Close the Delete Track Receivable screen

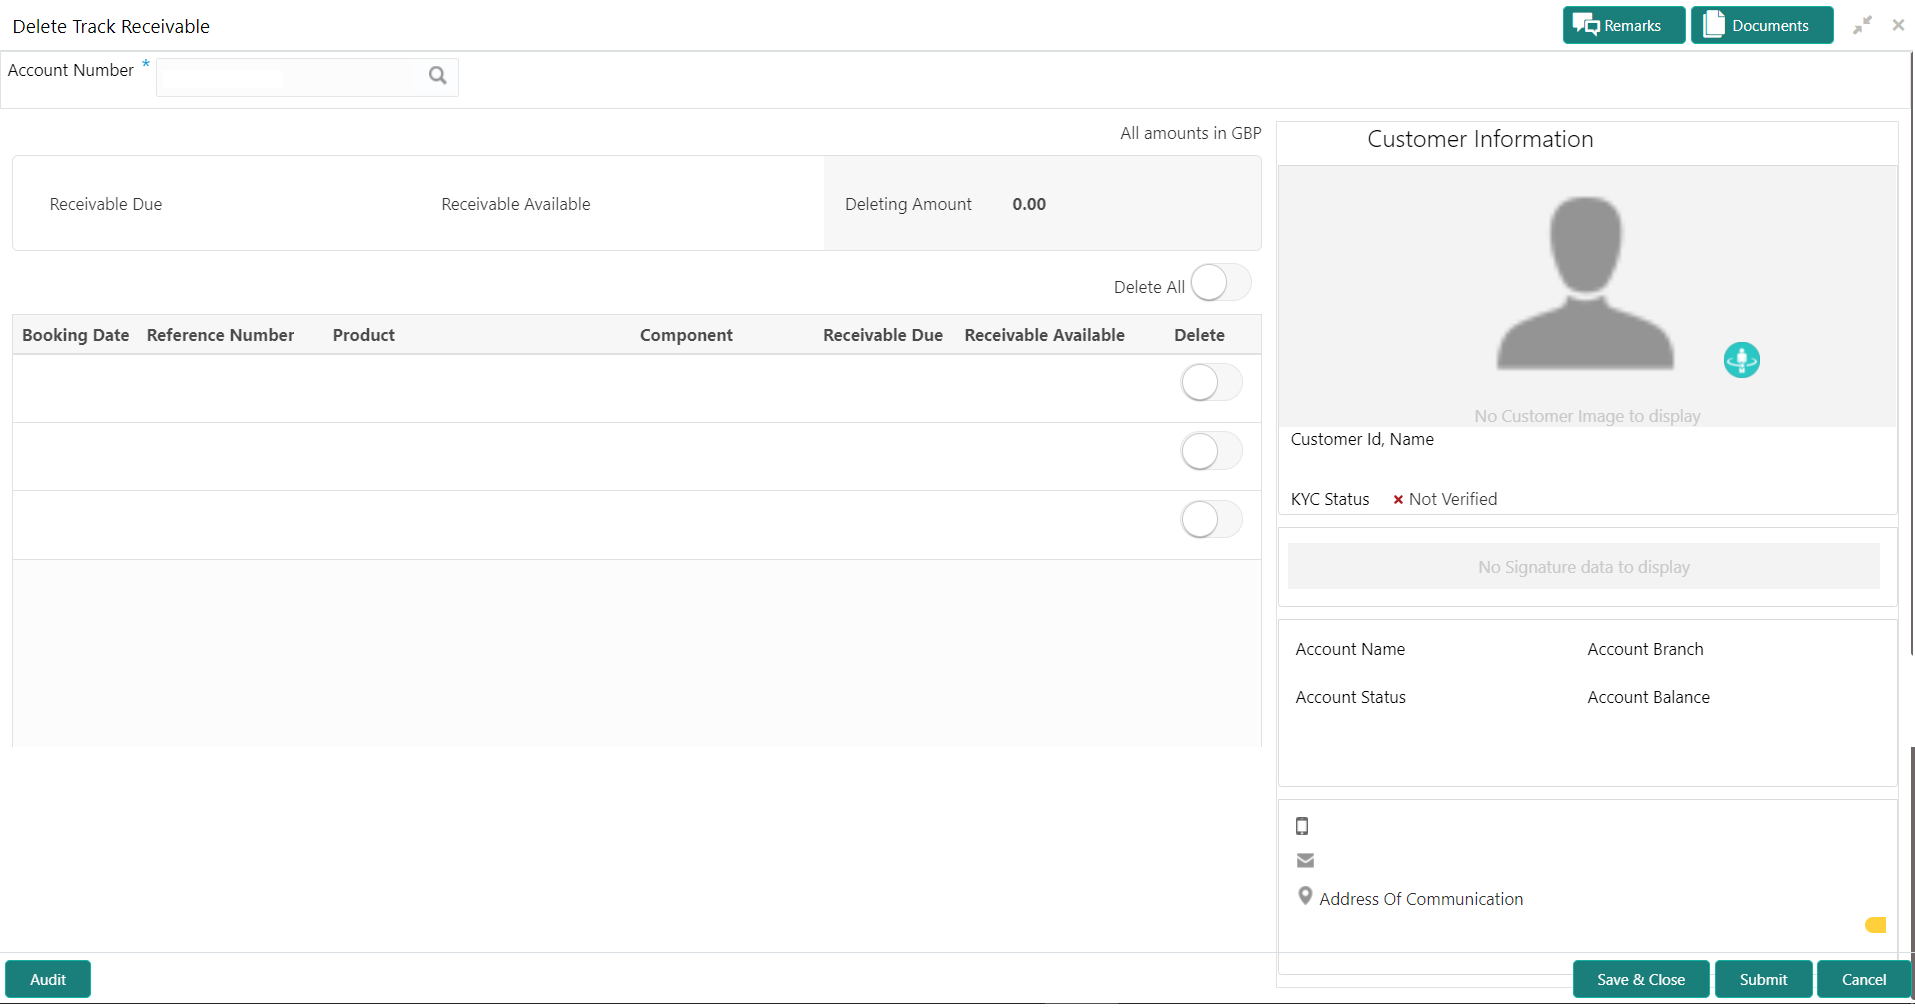tap(1898, 25)
